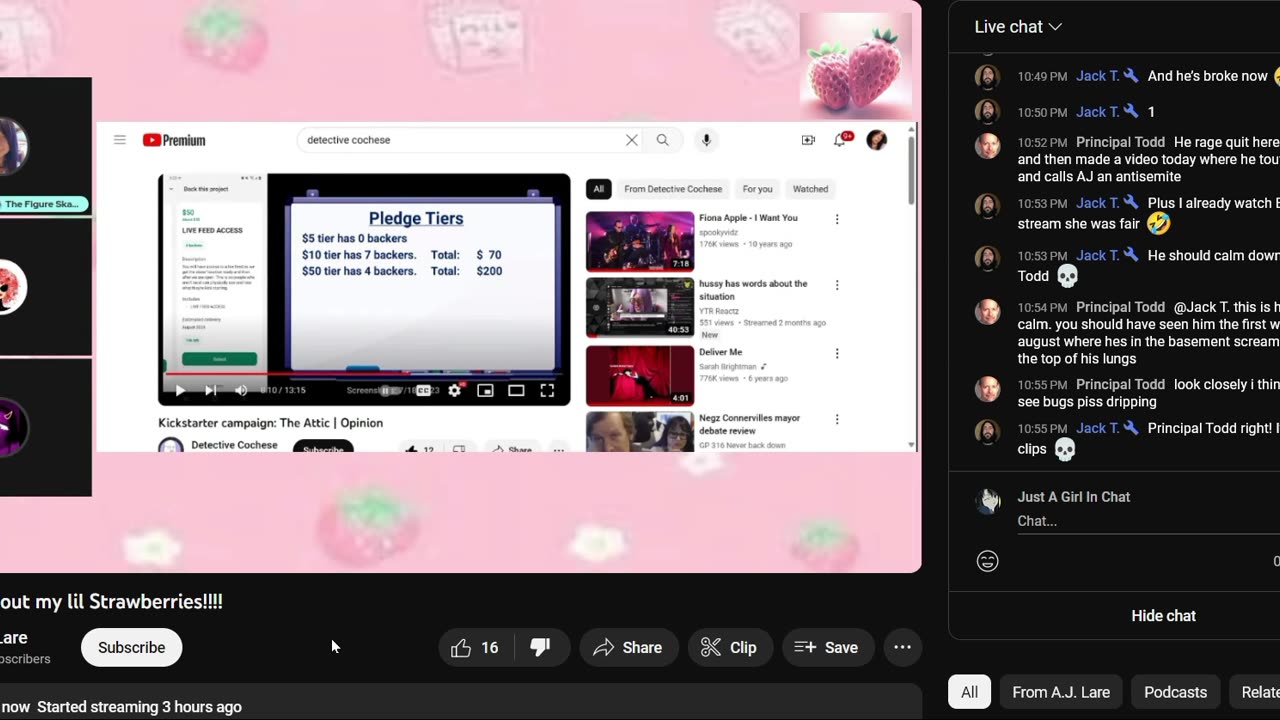Open the Create video icon in the YouTube header
Screen dimensions: 1280x720
coord(808,140)
